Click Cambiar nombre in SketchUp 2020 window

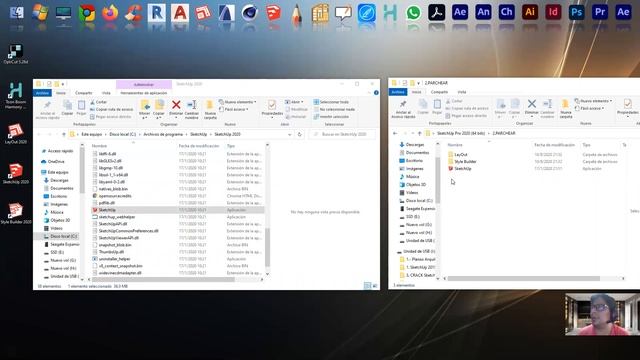(x=191, y=109)
